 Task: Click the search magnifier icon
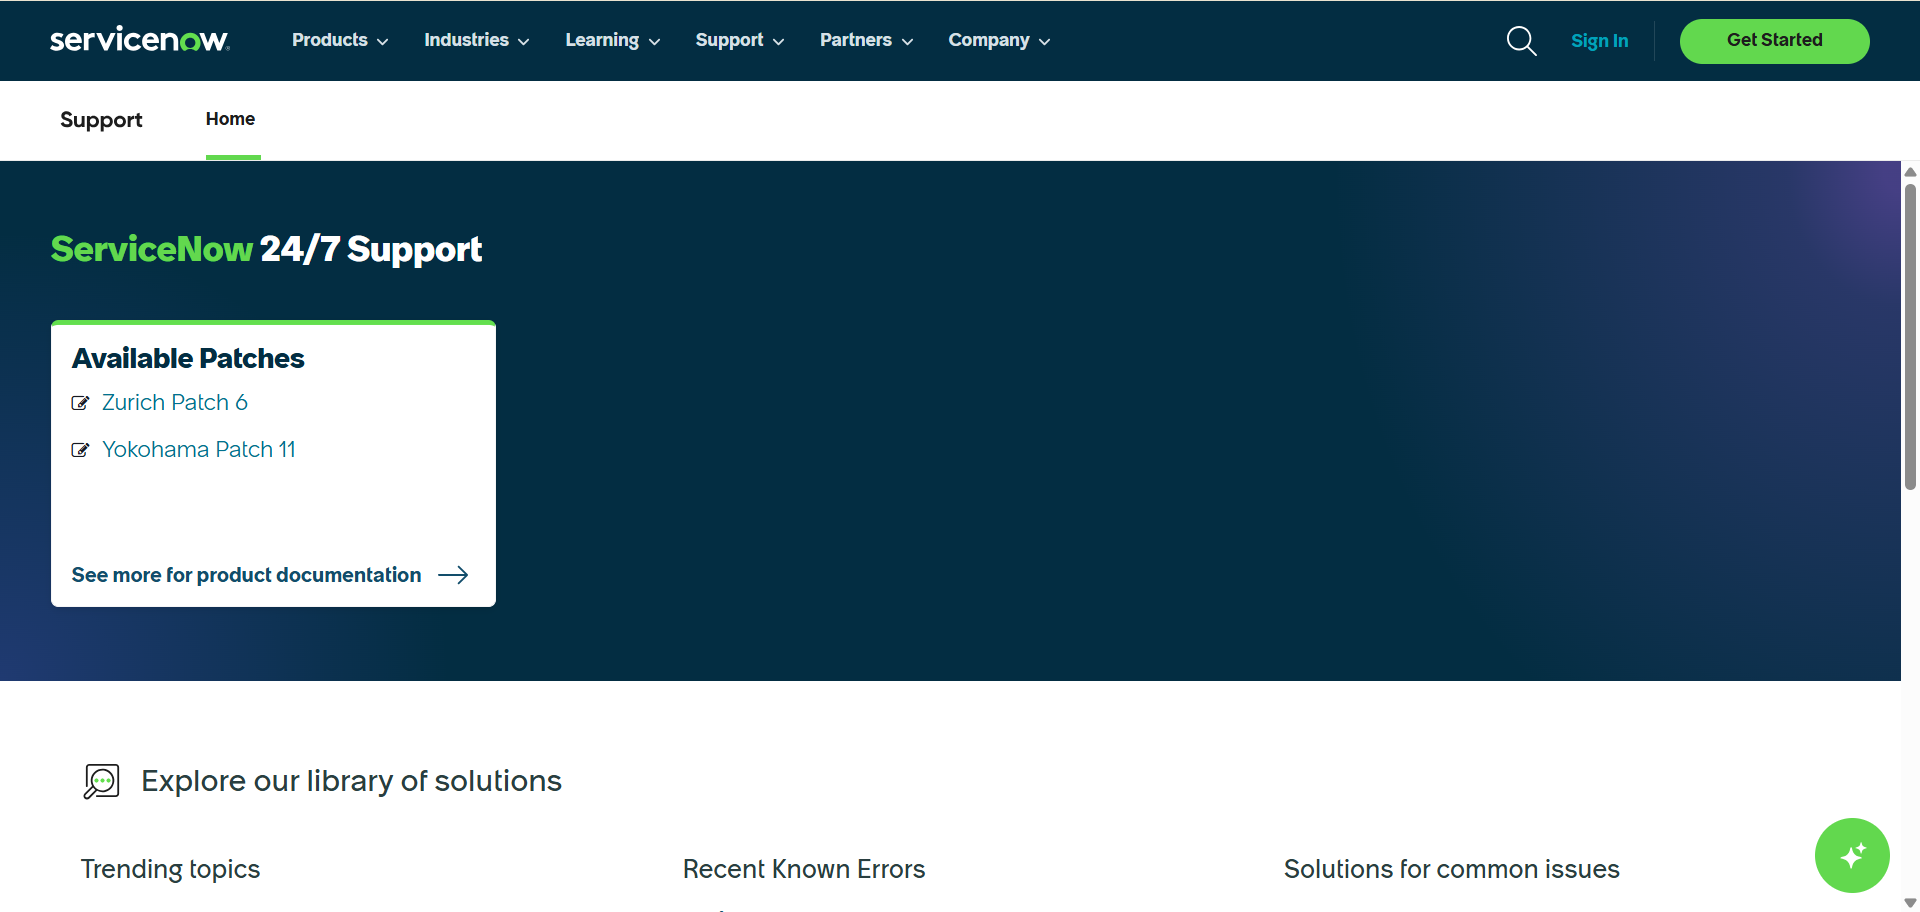point(1521,40)
